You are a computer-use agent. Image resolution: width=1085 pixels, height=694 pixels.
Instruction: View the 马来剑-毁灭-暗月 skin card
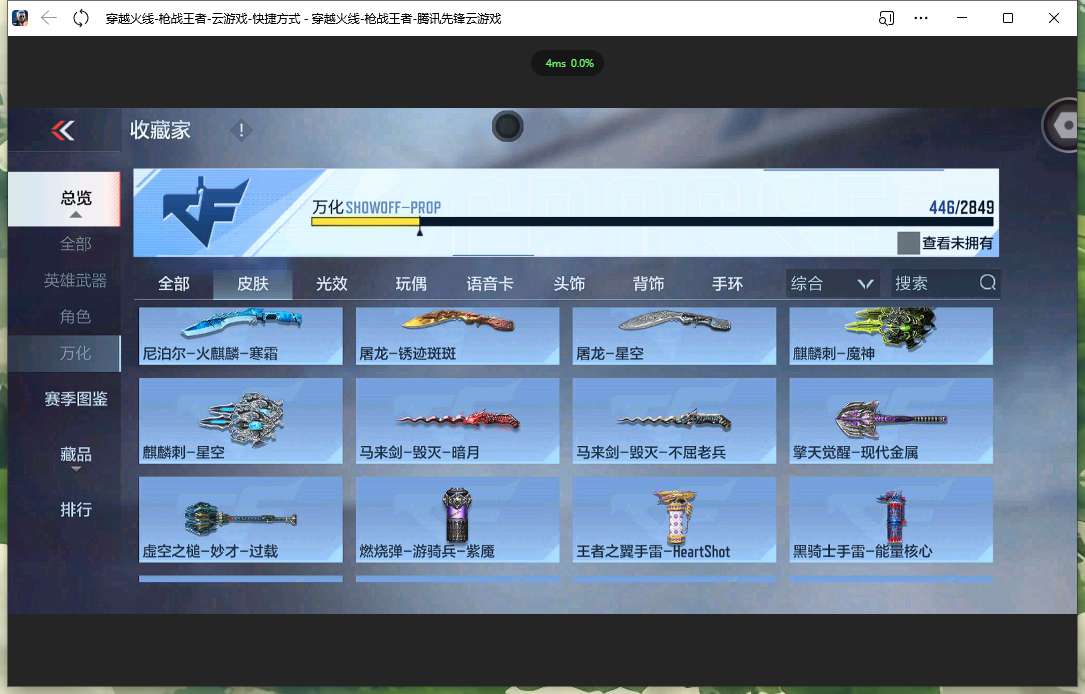tap(457, 421)
